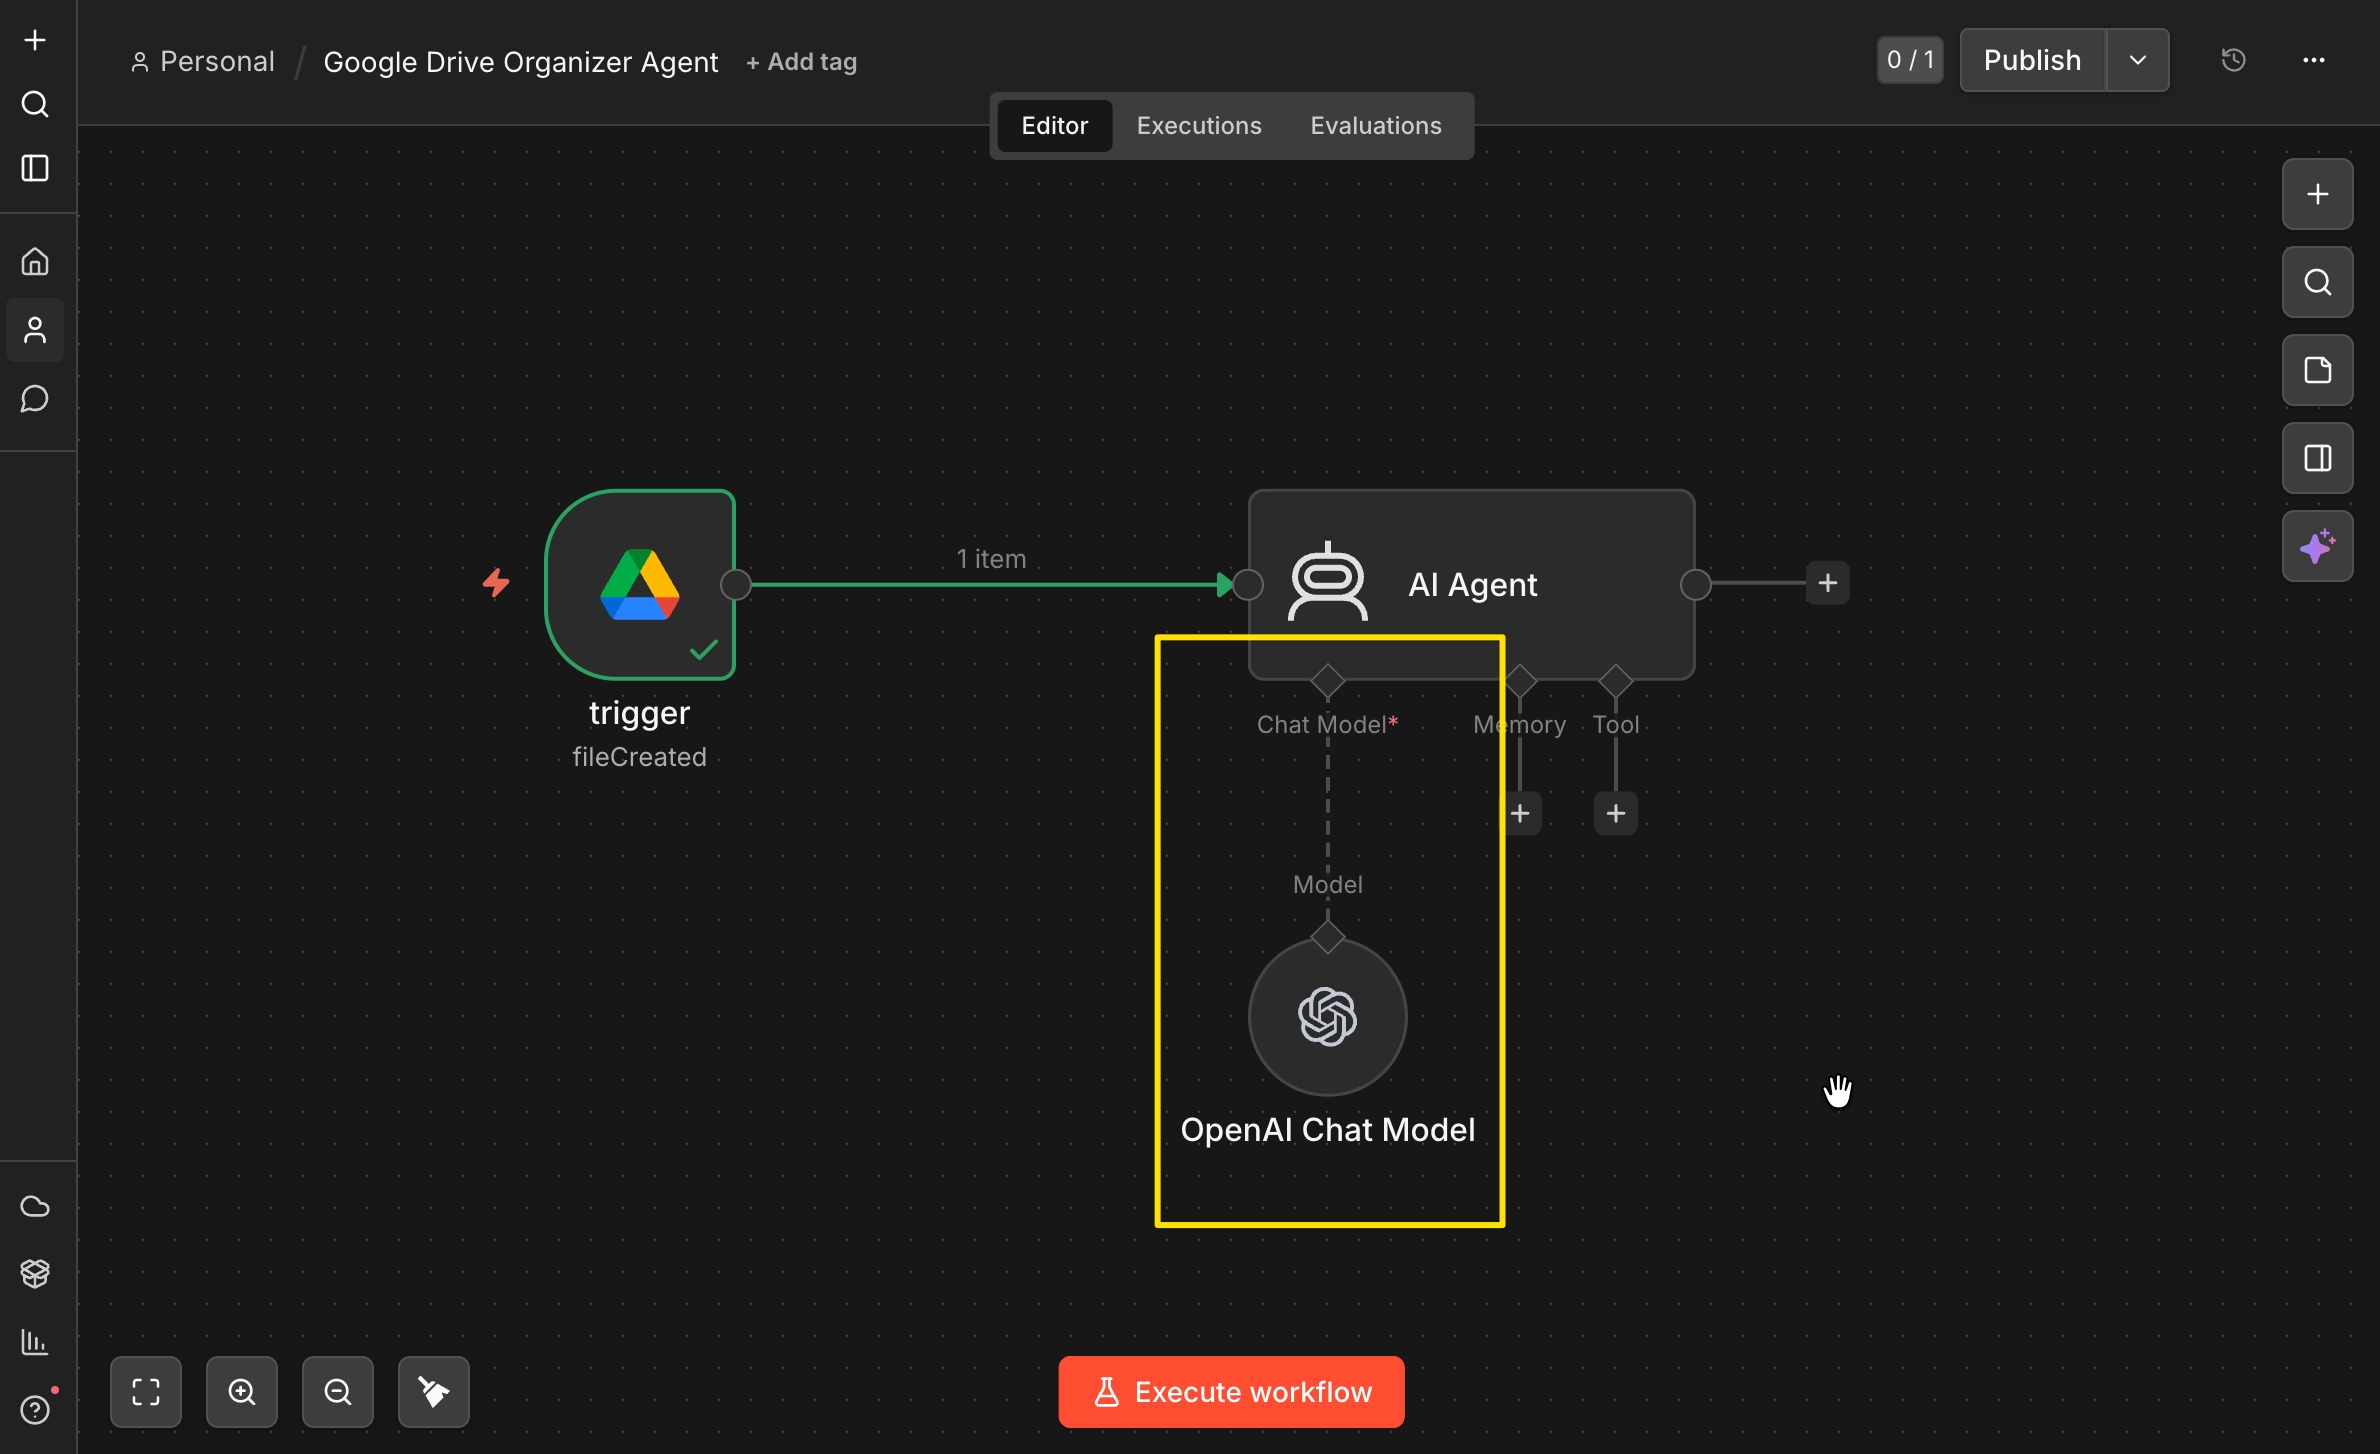Switch to the Executions tab
Image resolution: width=2380 pixels, height=1454 pixels.
pos(1199,126)
